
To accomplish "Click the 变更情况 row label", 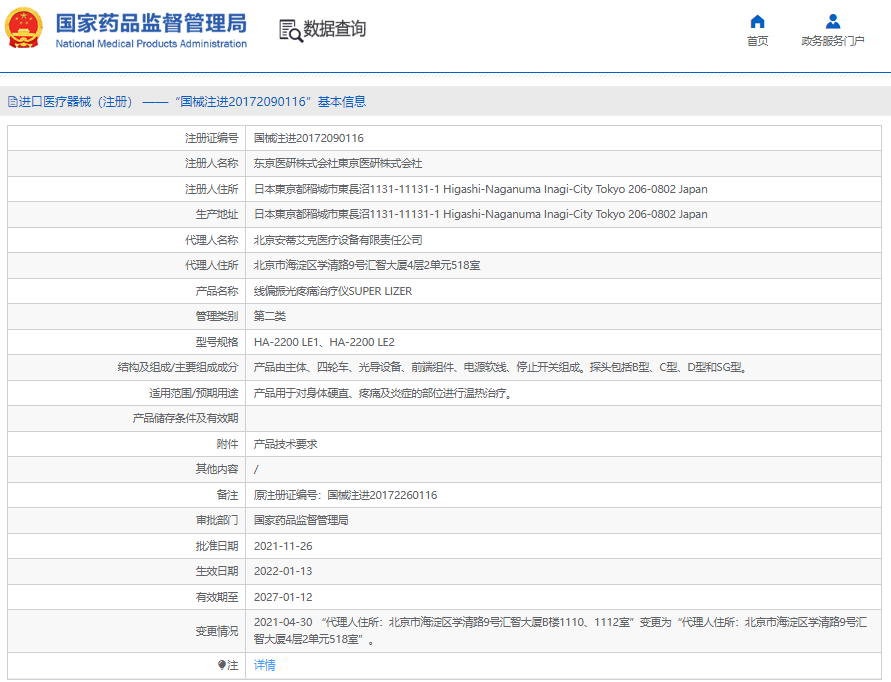I will click(x=216, y=631).
